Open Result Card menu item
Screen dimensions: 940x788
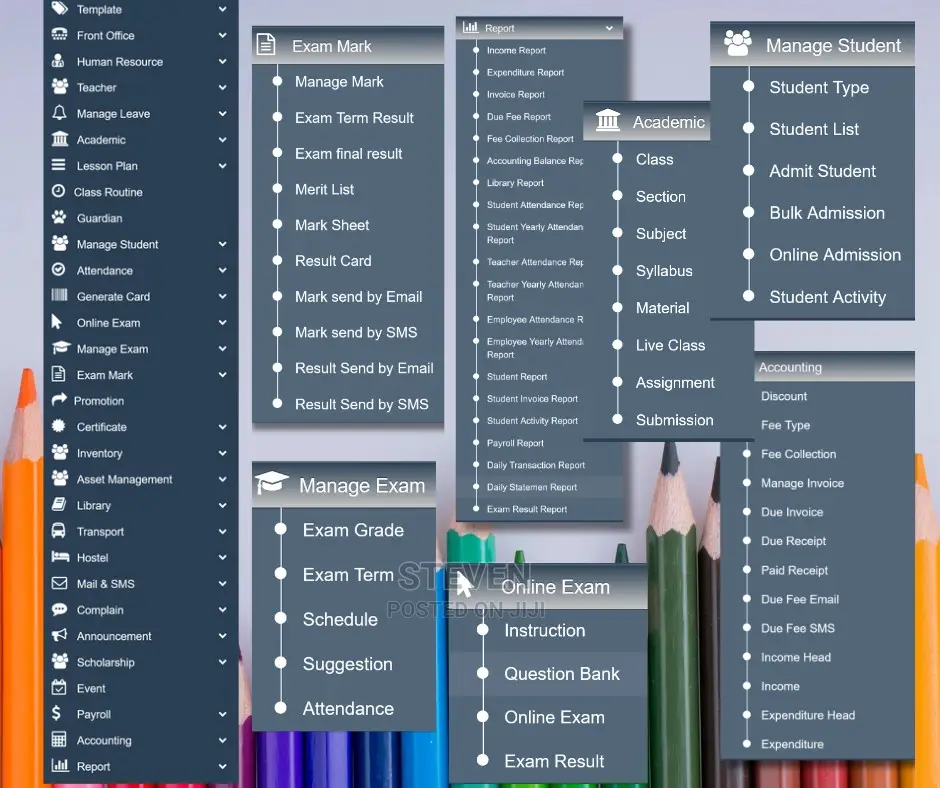(333, 261)
